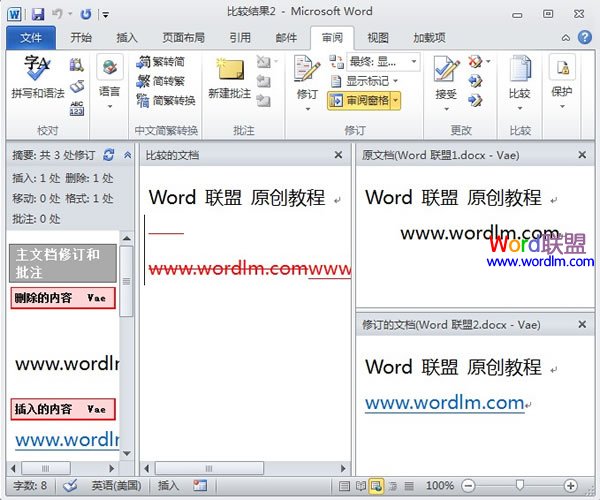The height and width of the screenshot is (500, 600).
Task: Minimize the ribbon with caret icon
Action: tap(566, 37)
